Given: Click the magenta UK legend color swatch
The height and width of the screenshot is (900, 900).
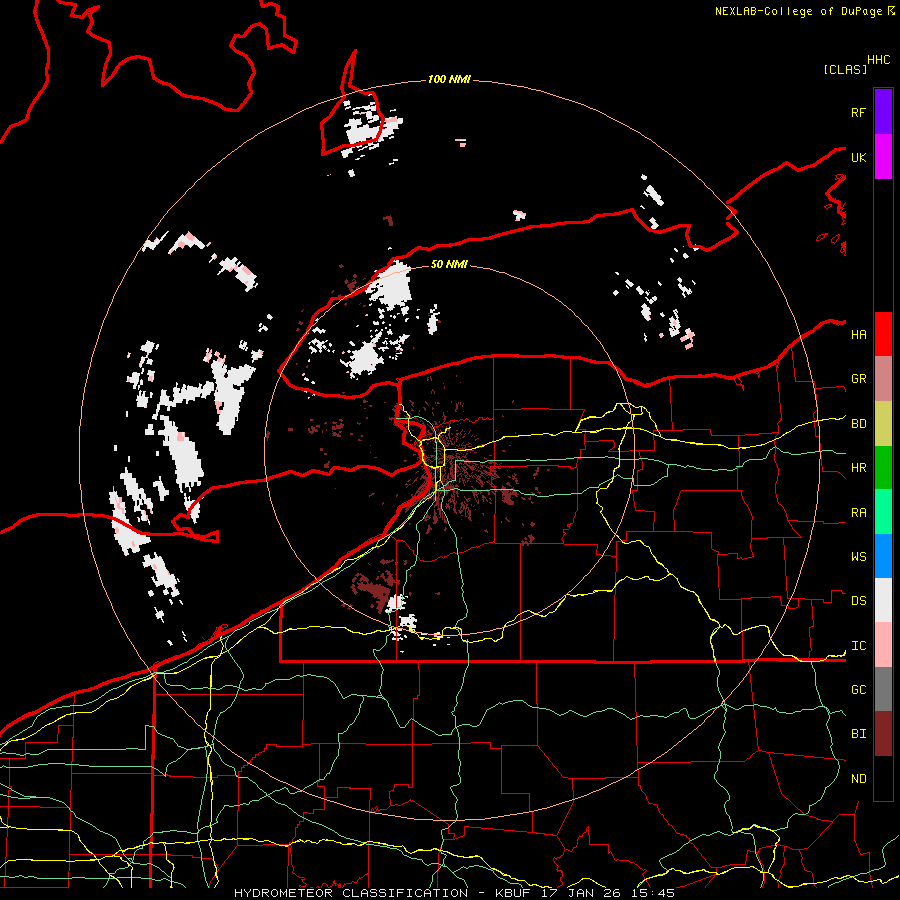Looking at the screenshot, I should click(883, 157).
